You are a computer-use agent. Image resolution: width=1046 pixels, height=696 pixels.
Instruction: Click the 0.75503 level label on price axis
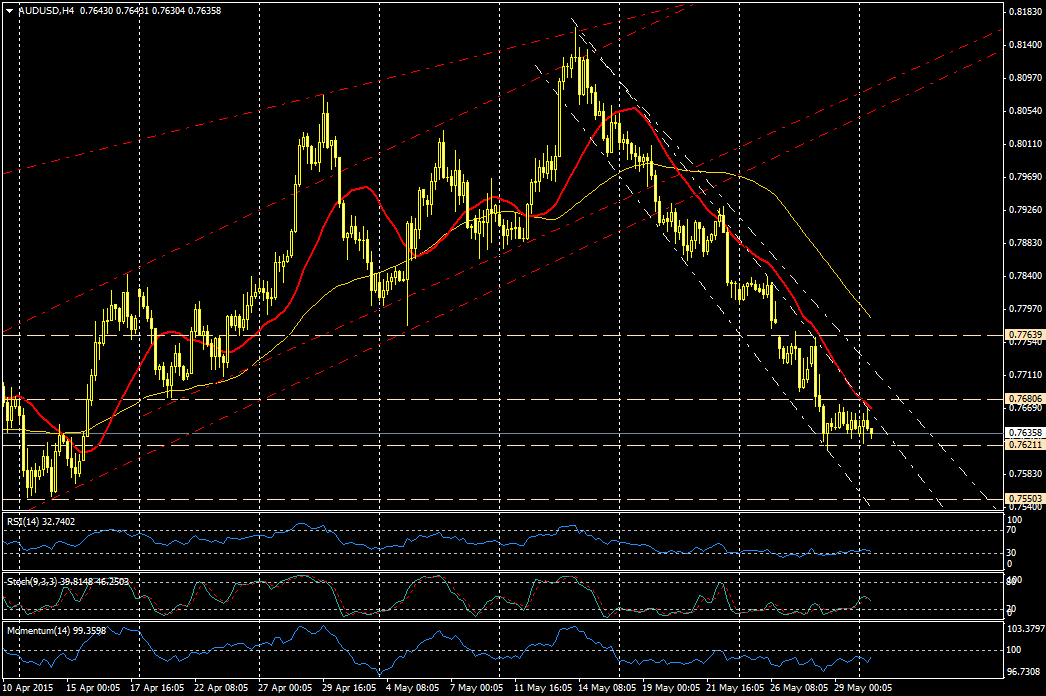click(x=1023, y=497)
